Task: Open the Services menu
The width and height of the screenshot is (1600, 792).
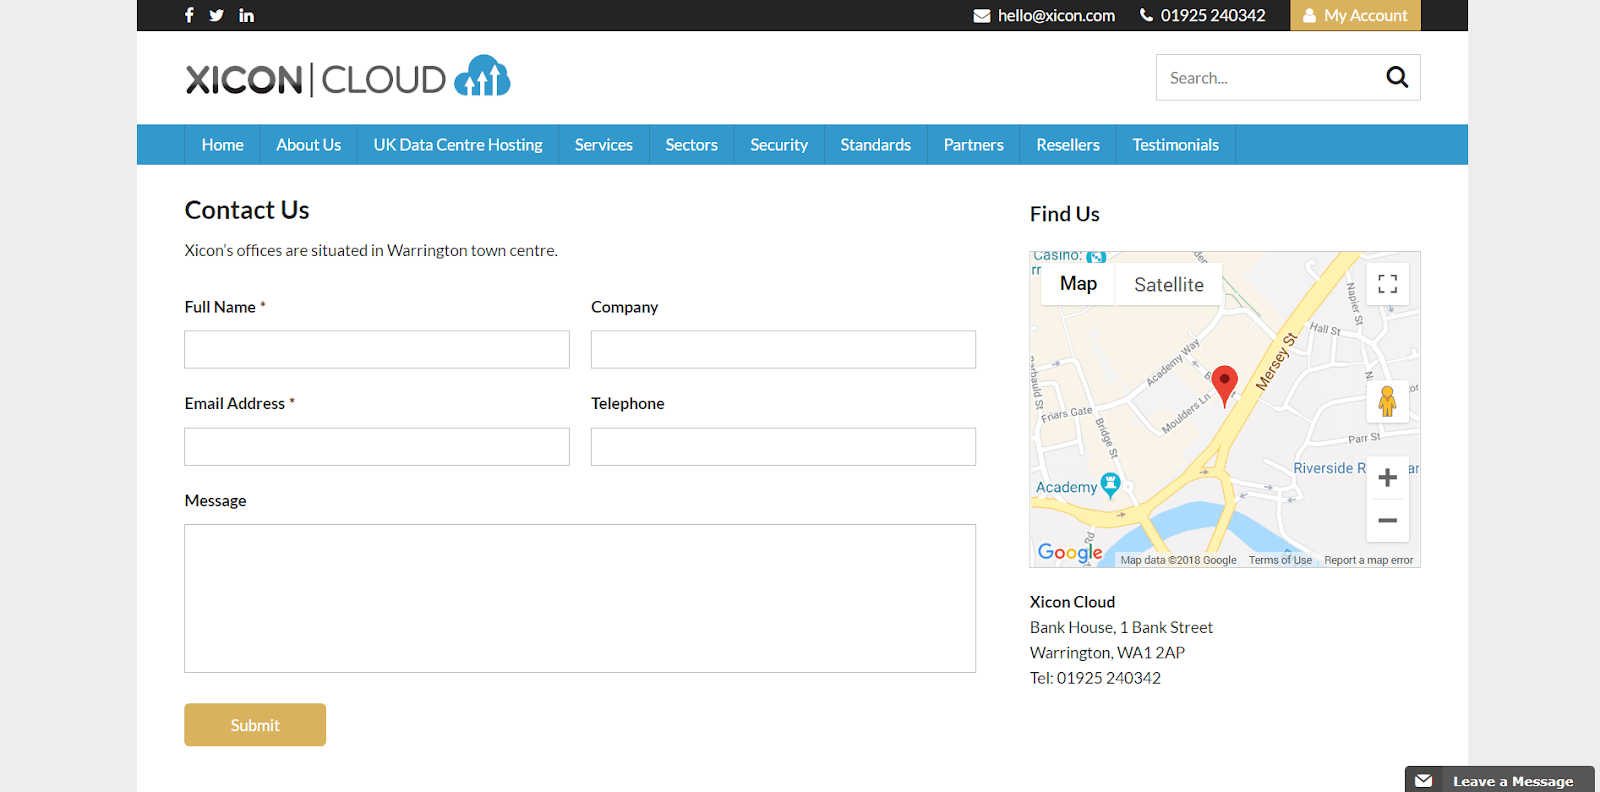Action: (x=604, y=145)
